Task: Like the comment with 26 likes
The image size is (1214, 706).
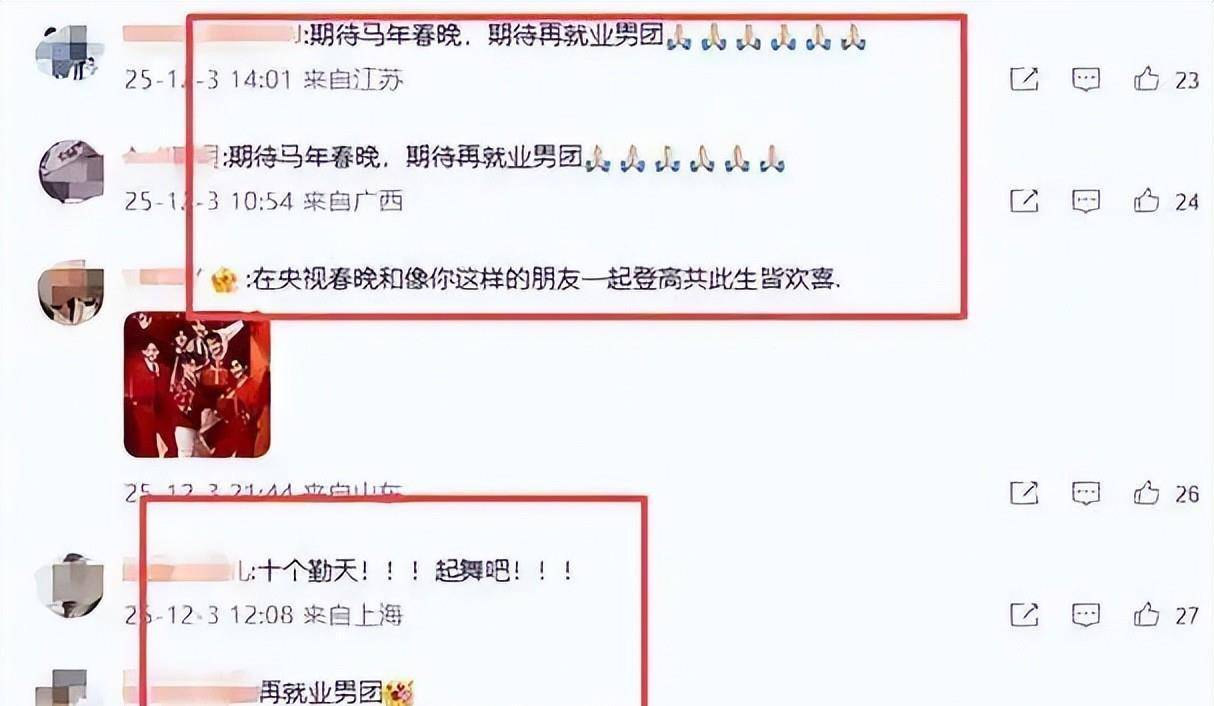Action: pos(1147,493)
